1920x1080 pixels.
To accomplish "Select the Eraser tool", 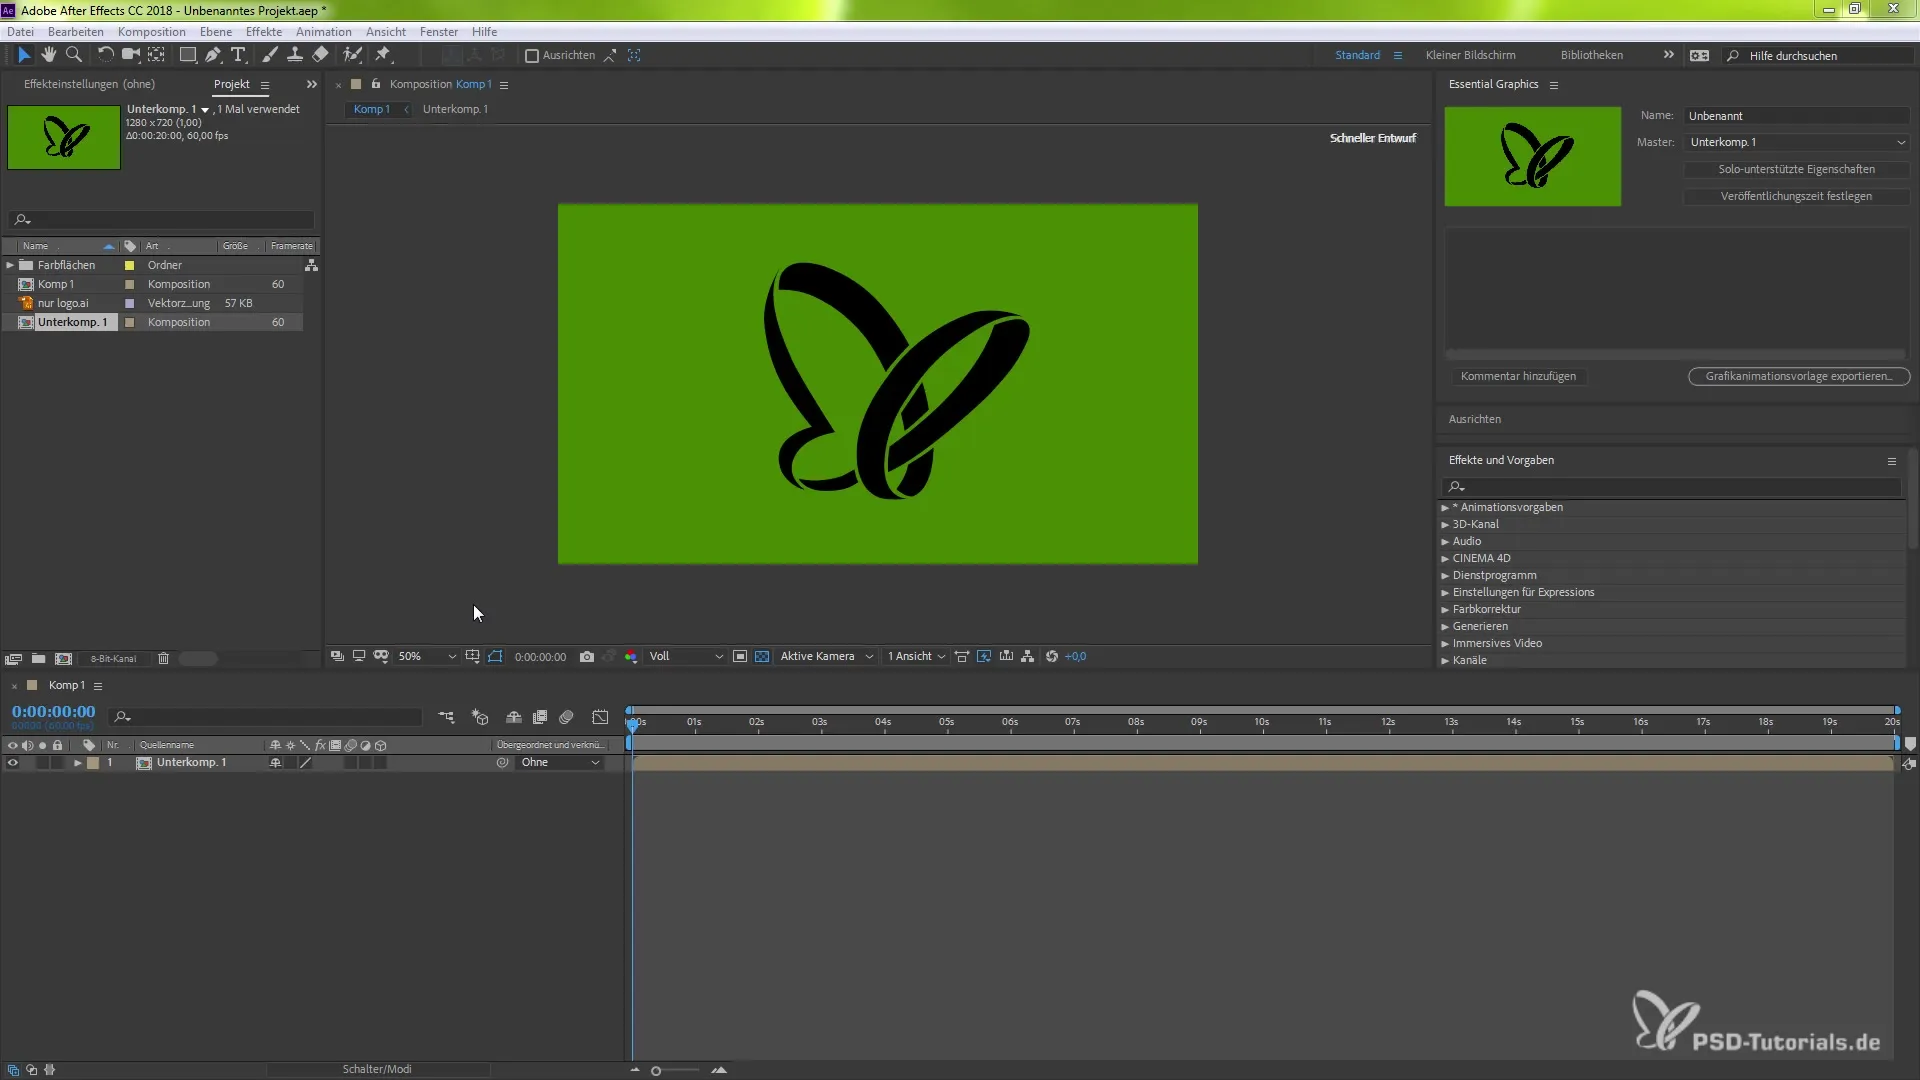I will pos(320,55).
